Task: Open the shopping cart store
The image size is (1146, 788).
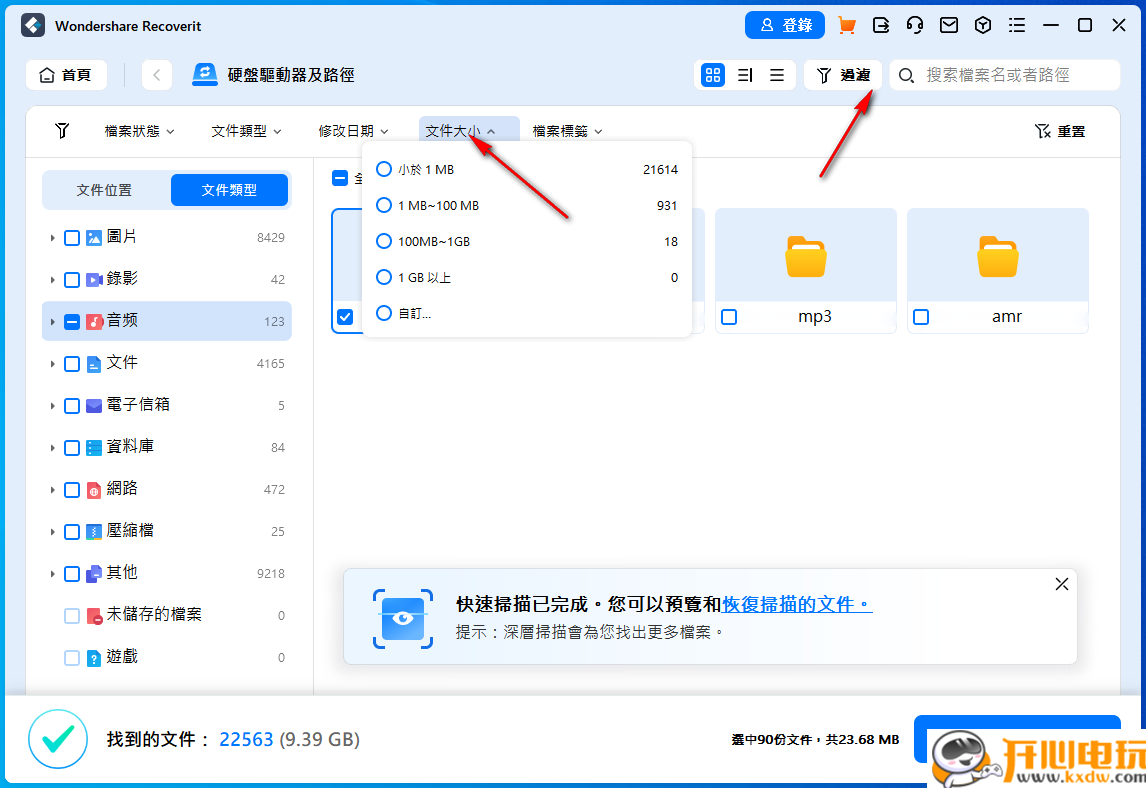Action: [x=846, y=25]
